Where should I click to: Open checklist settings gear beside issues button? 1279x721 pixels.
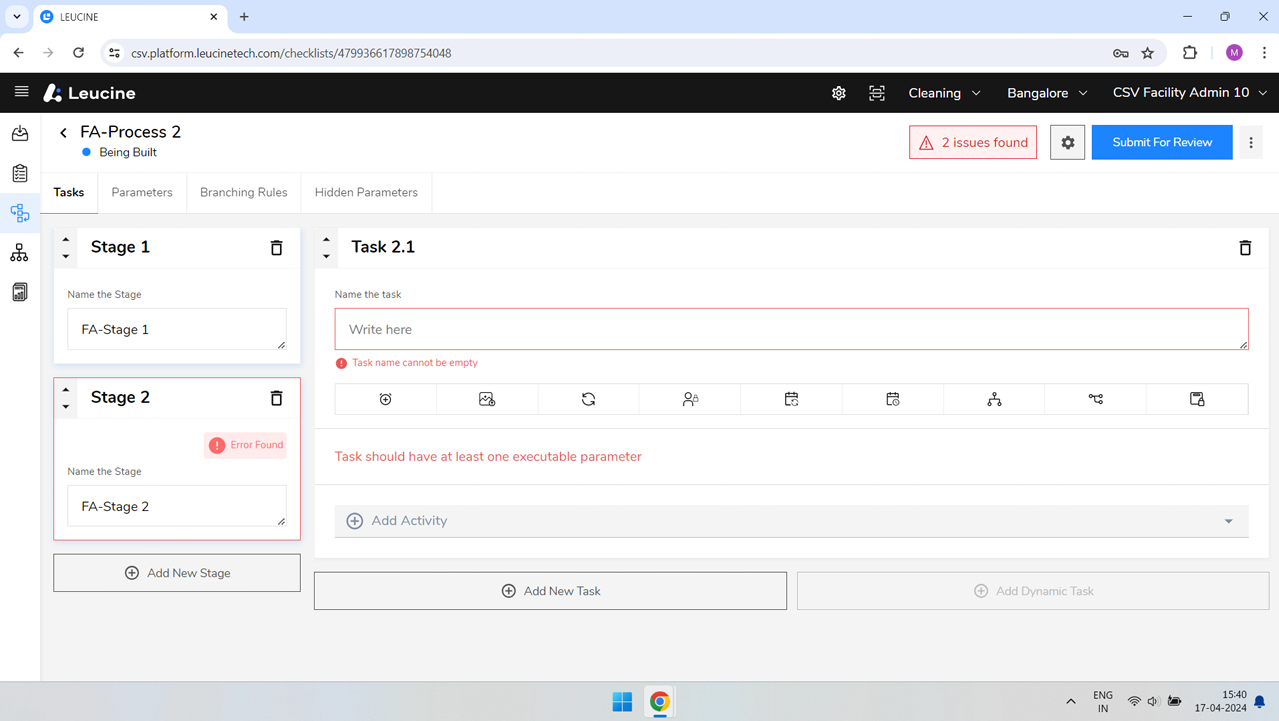1067,143
